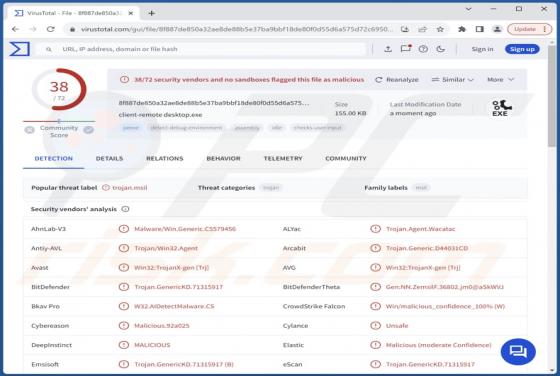Expand the Similar dropdown

point(452,80)
